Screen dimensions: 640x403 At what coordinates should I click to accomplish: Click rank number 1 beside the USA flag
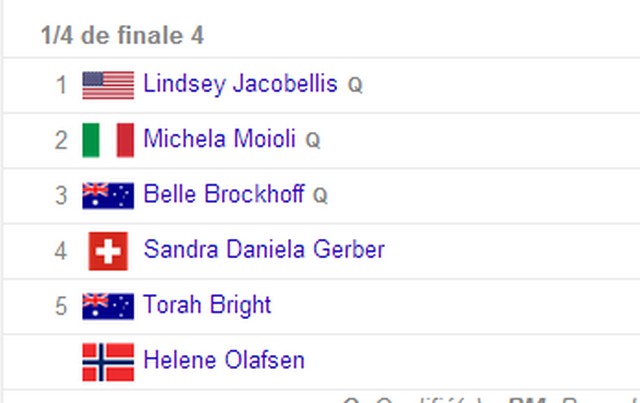61,85
